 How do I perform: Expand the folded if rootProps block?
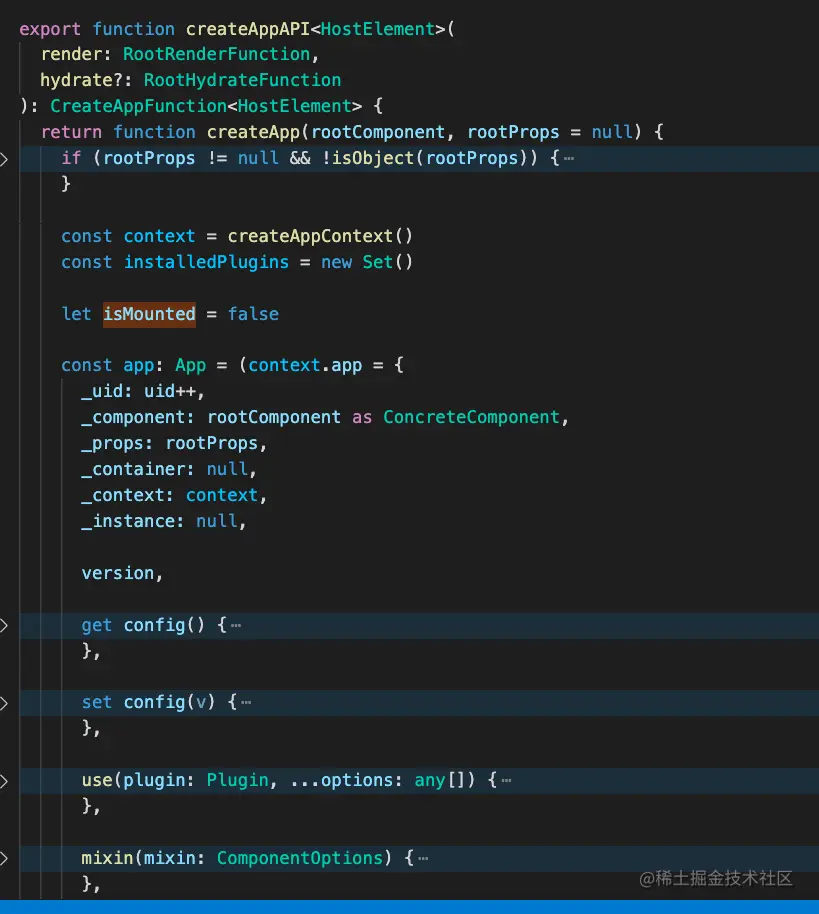coord(4,159)
